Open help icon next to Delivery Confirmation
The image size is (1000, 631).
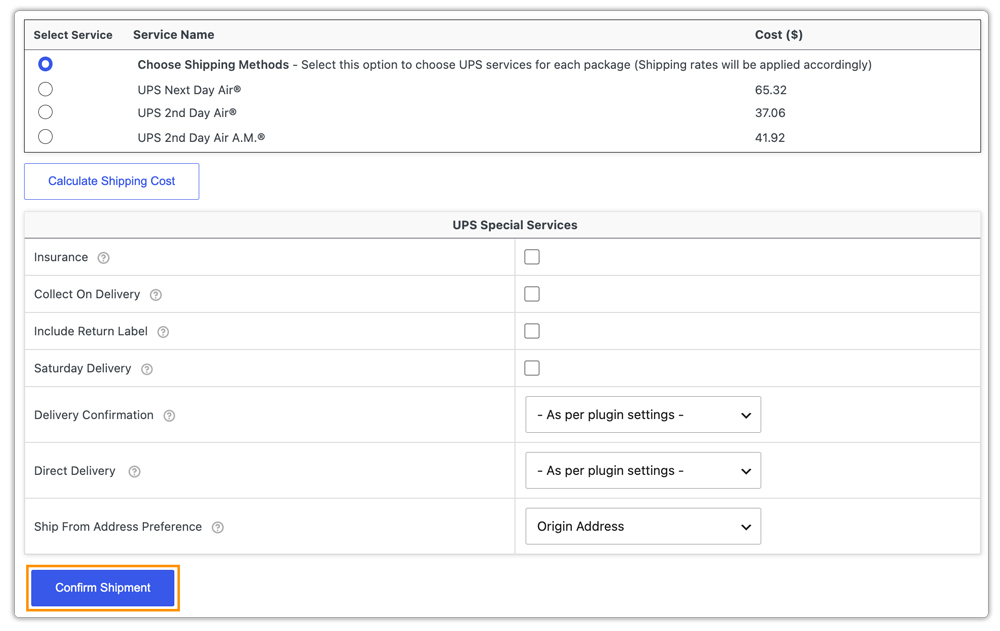(169, 415)
